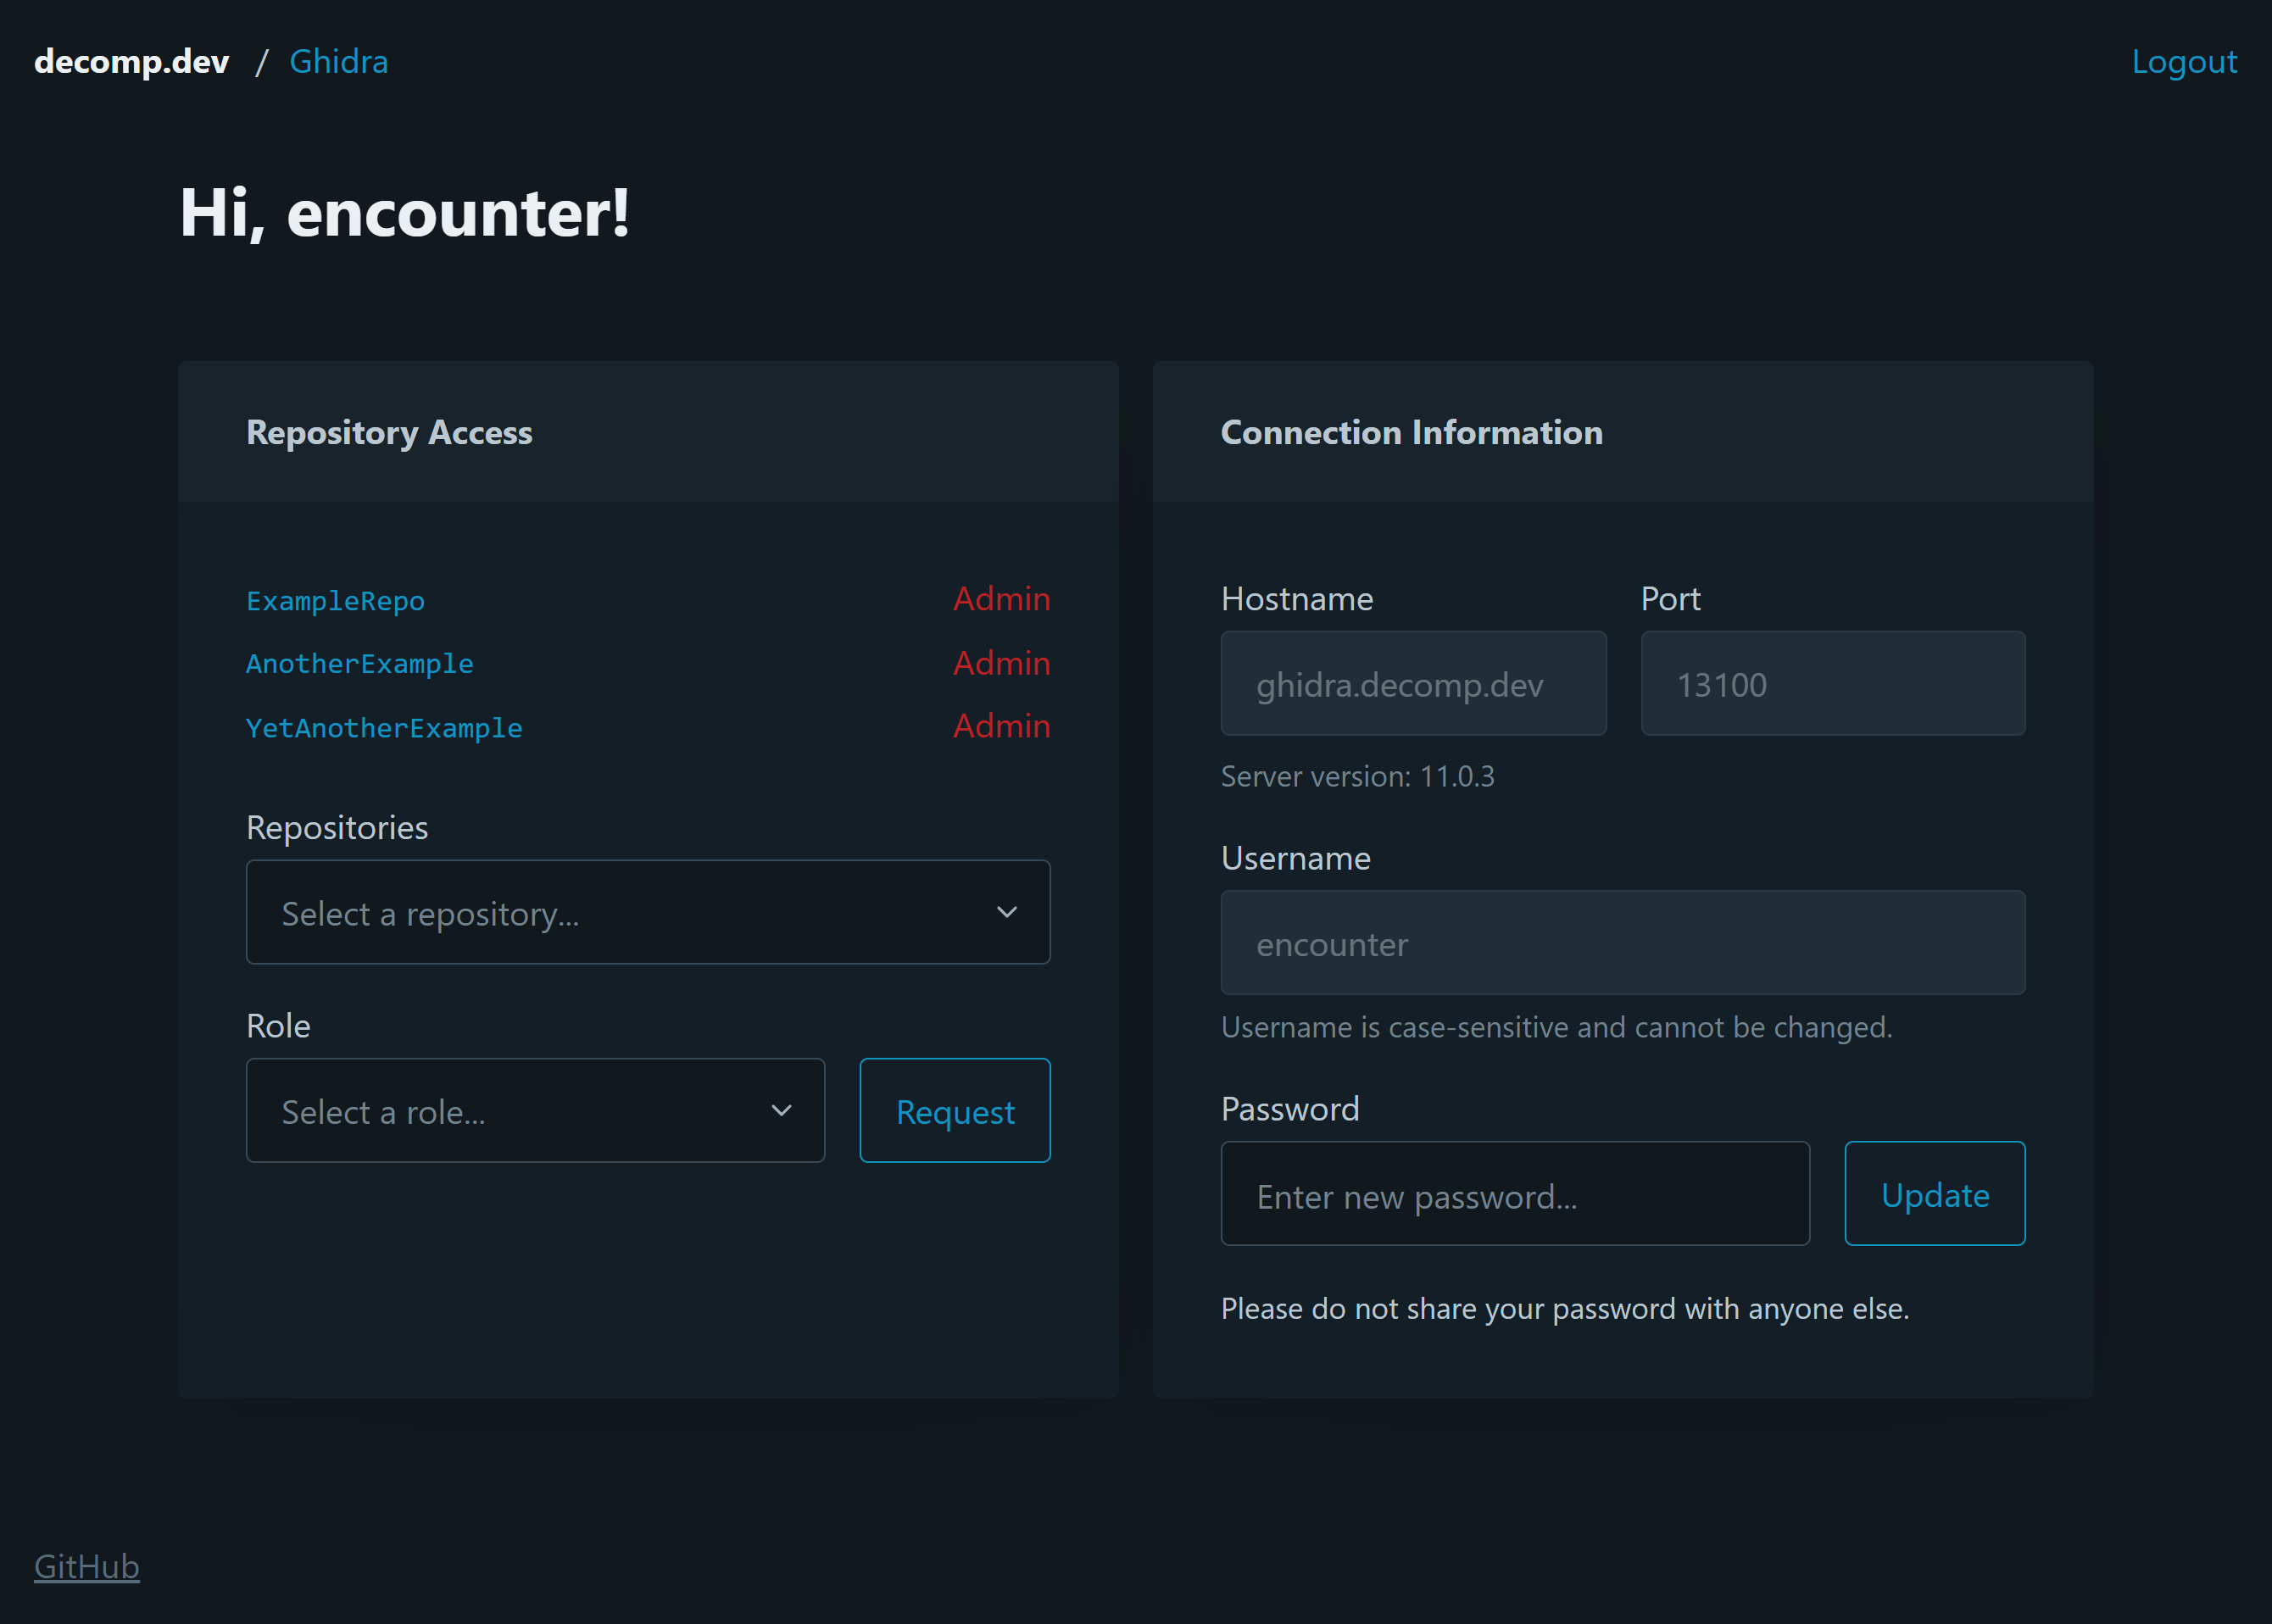Go to decomp.dev home title
Image resolution: width=2272 pixels, height=1624 pixels.
pyautogui.click(x=131, y=62)
